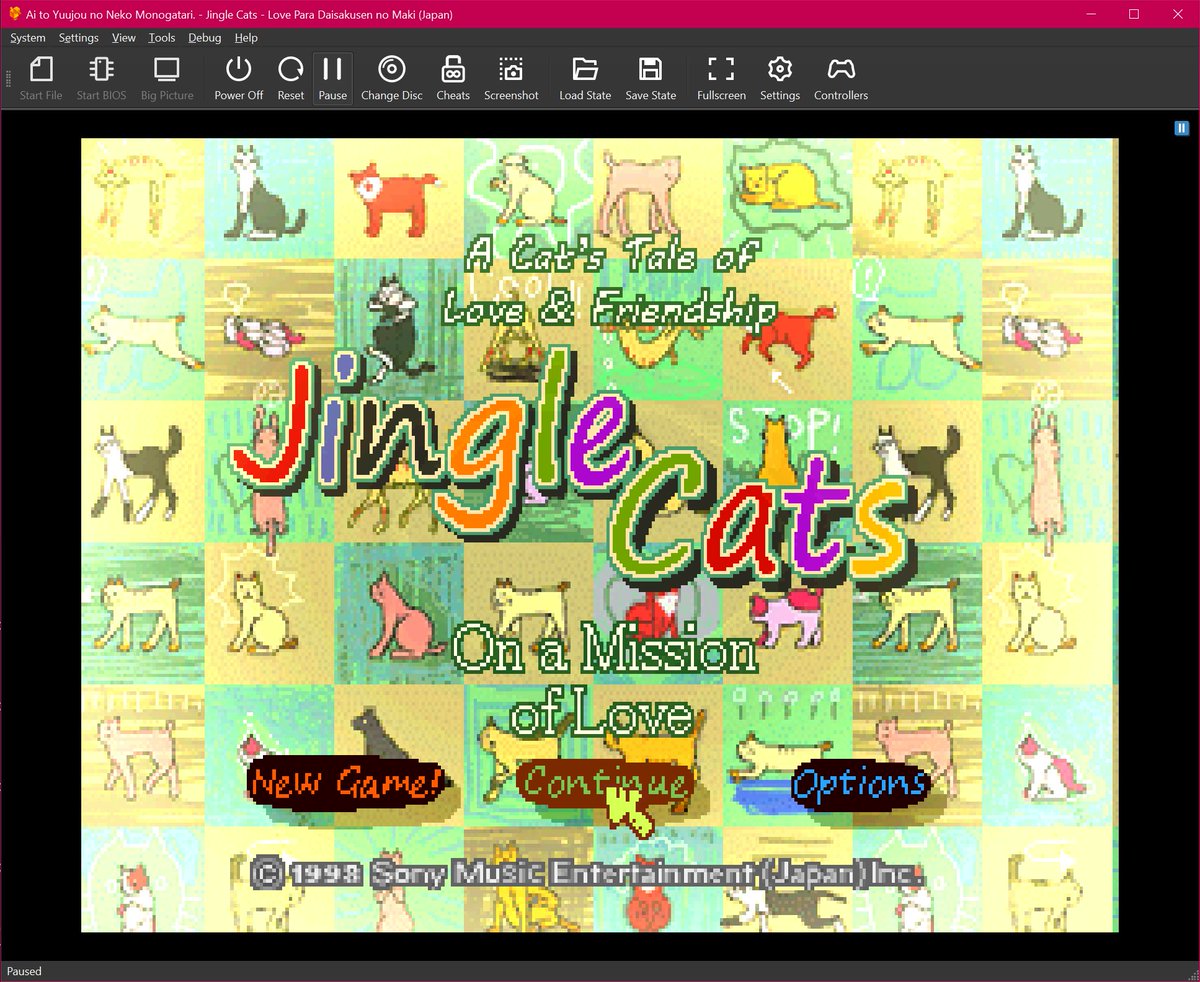Open the Debug menu
This screenshot has height=982, width=1200.
pyautogui.click(x=205, y=38)
